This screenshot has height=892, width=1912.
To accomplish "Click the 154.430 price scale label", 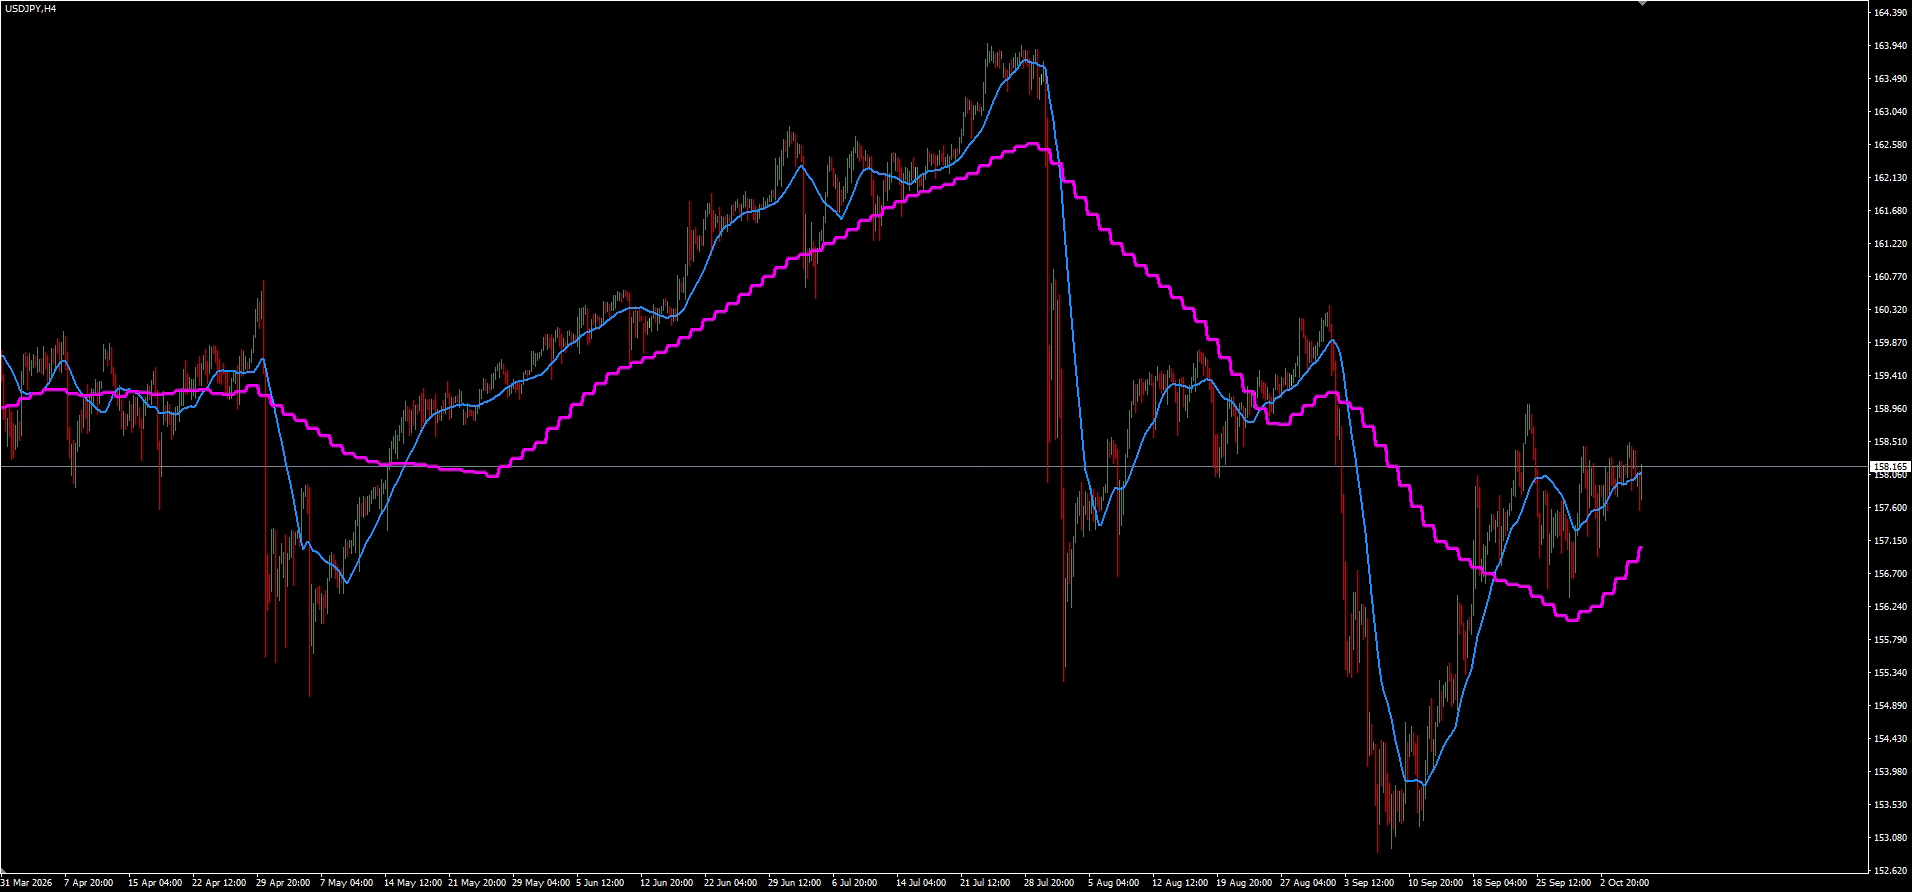I will pos(1889,738).
